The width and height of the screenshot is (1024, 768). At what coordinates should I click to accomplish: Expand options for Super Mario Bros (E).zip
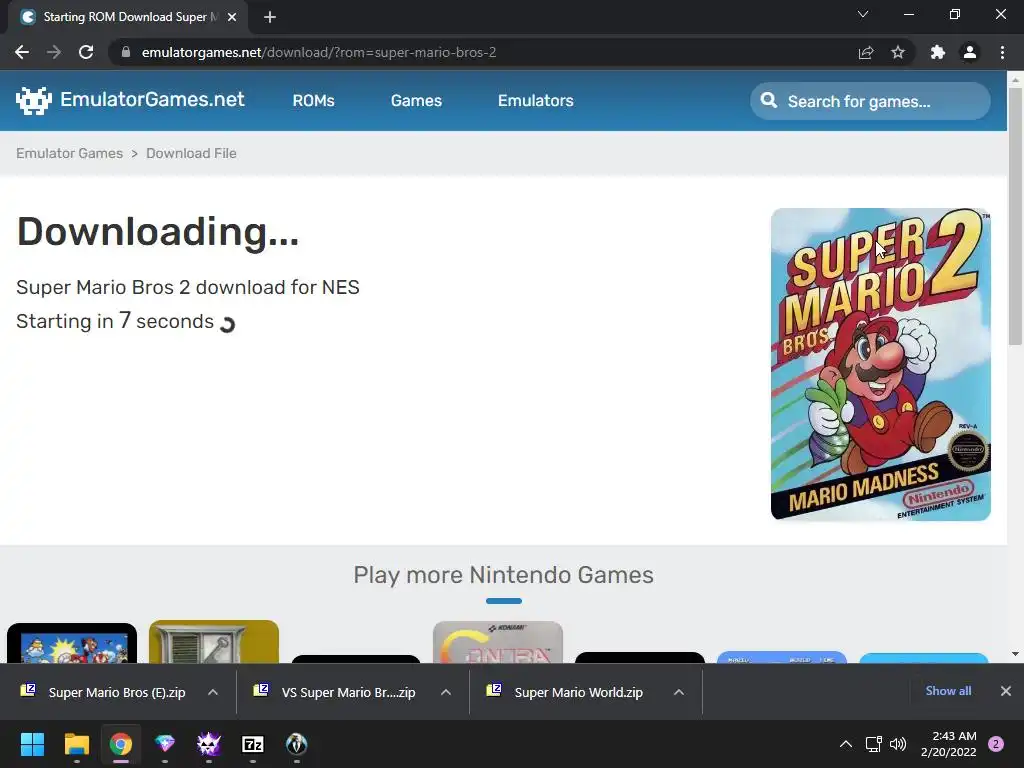tap(213, 692)
